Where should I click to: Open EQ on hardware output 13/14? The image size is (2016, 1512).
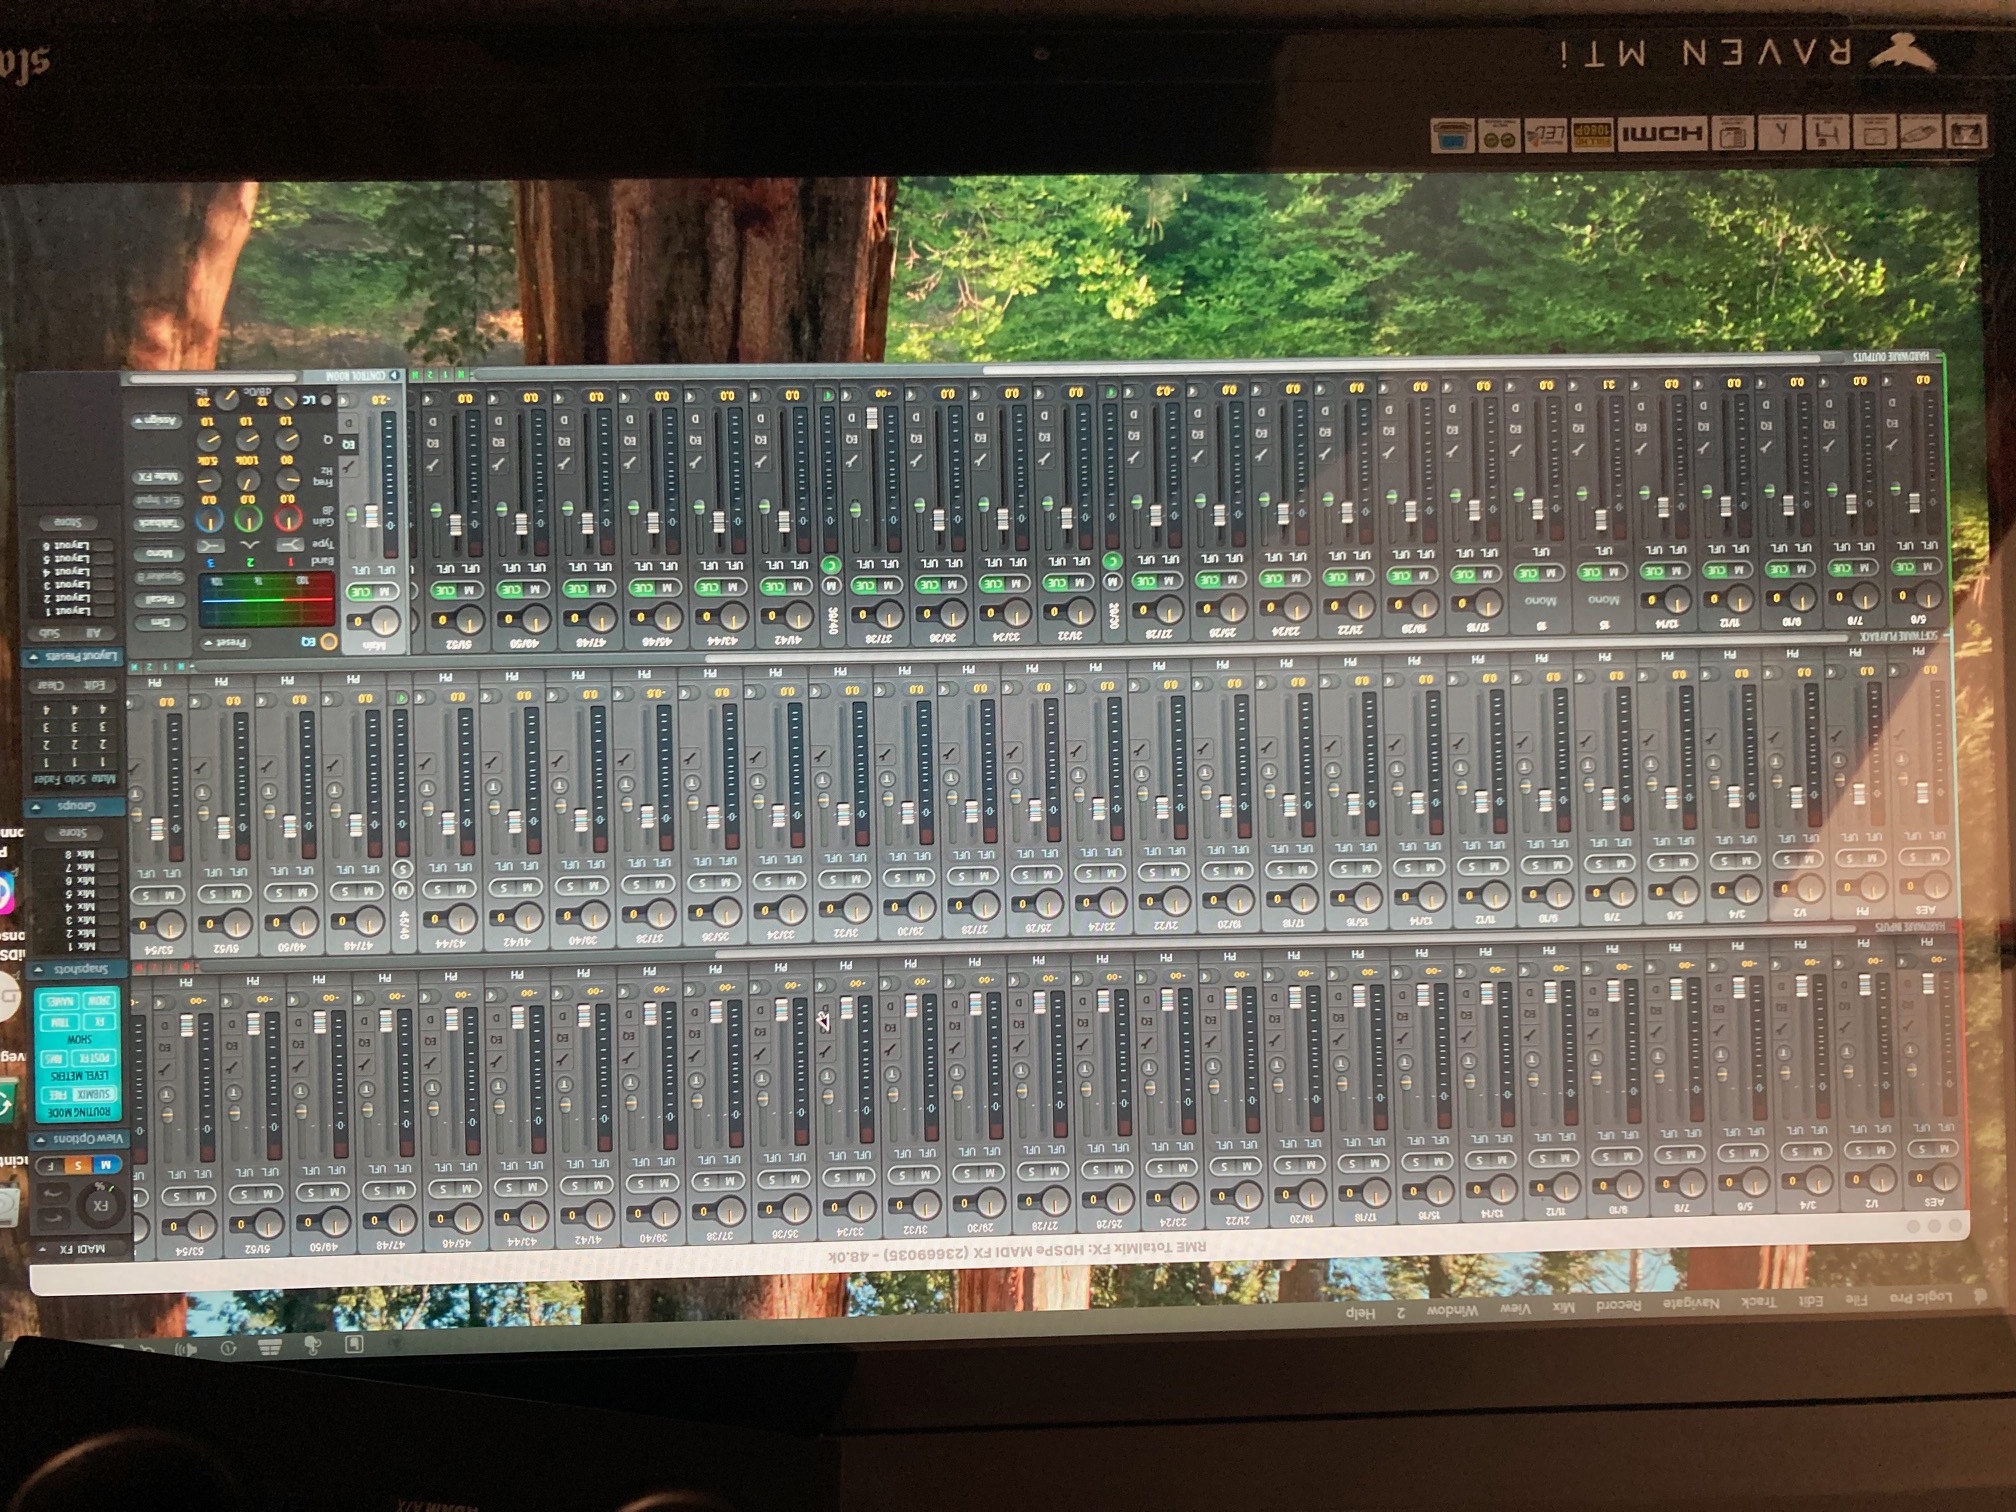[x=1641, y=427]
